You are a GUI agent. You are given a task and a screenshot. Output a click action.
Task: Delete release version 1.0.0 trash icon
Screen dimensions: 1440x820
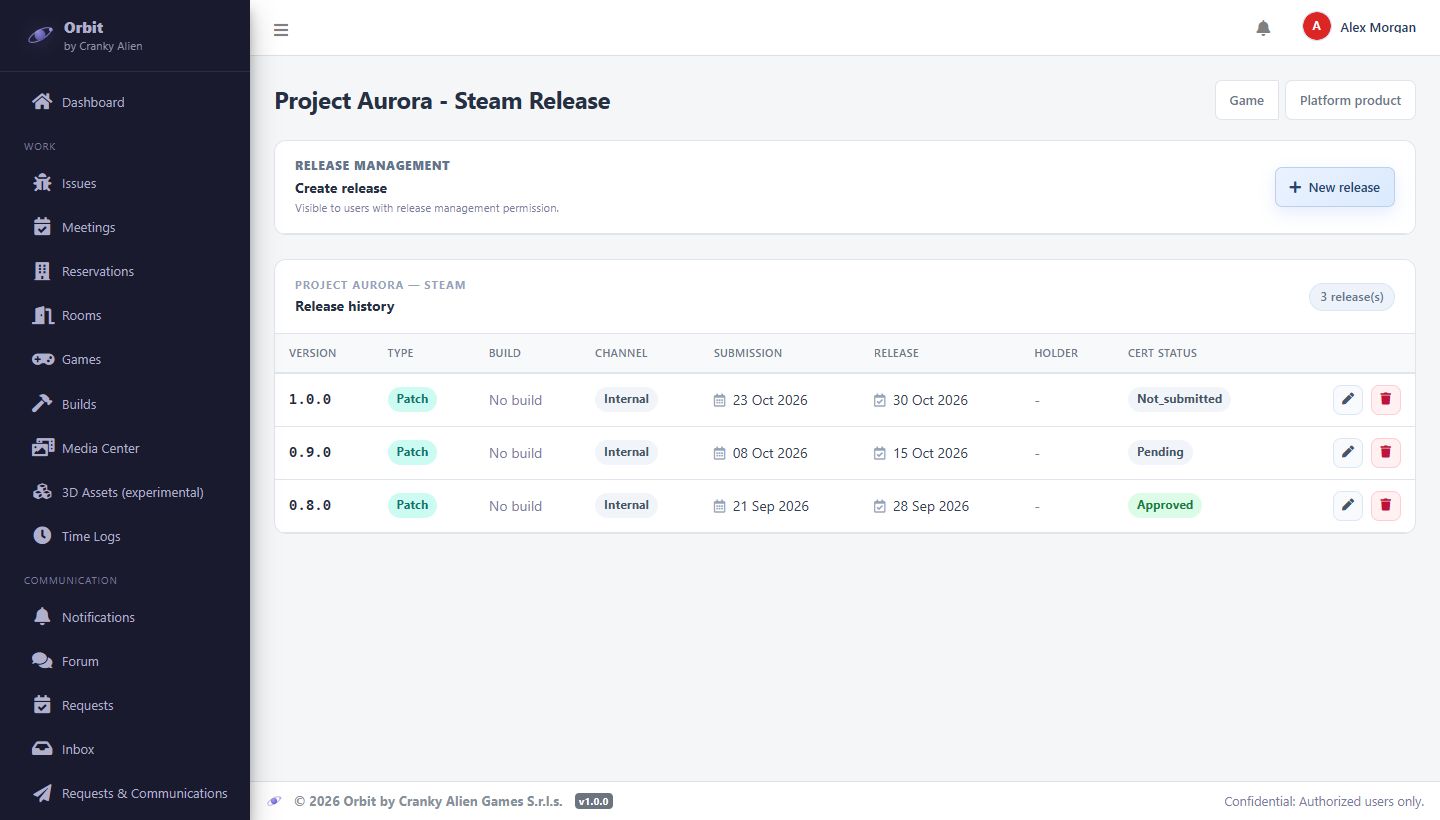1385,399
